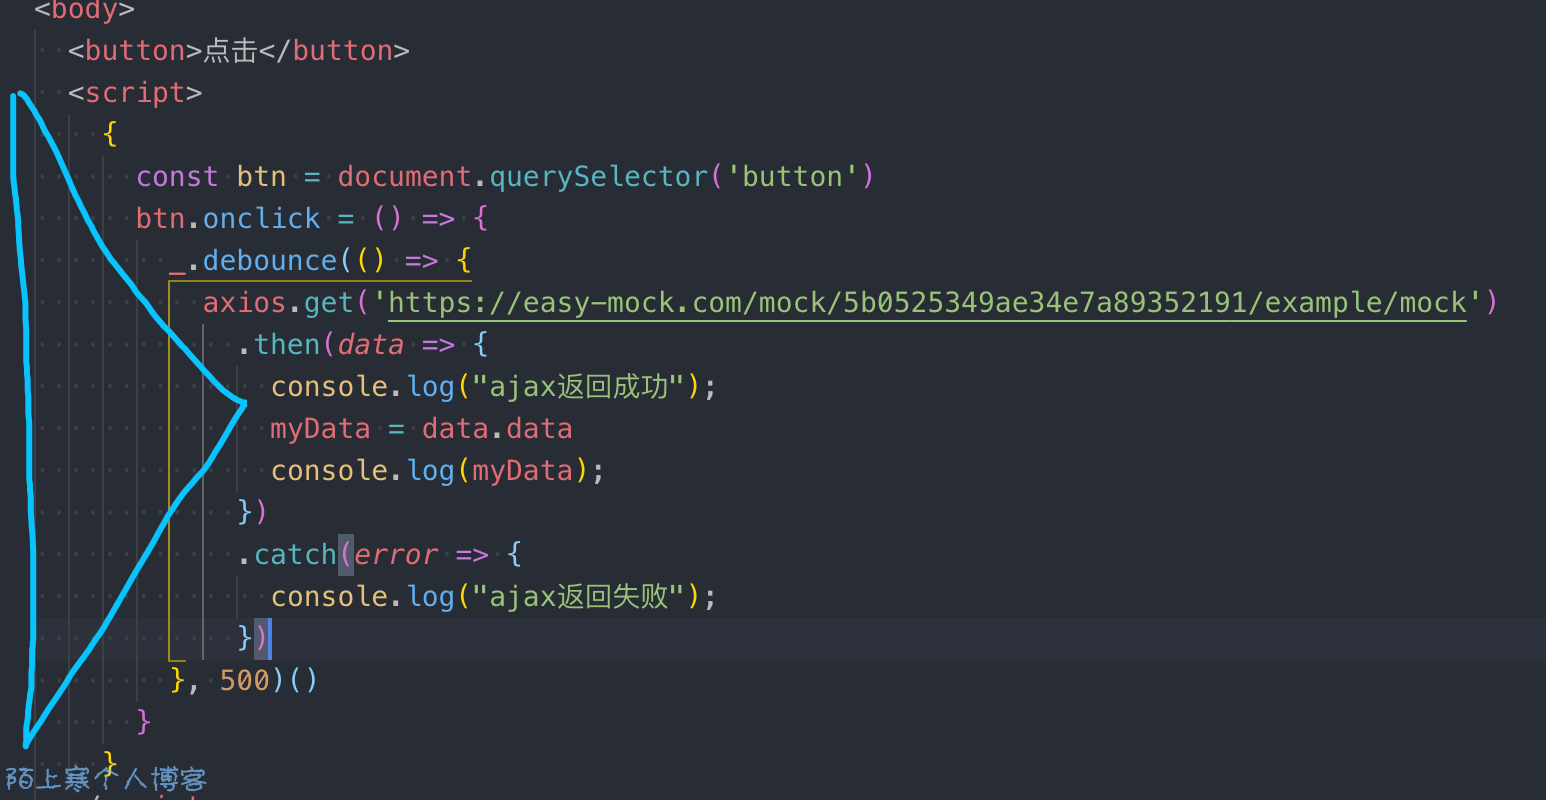Click 'data.data' in the assignment
The width and height of the screenshot is (1546, 800).
497,428
